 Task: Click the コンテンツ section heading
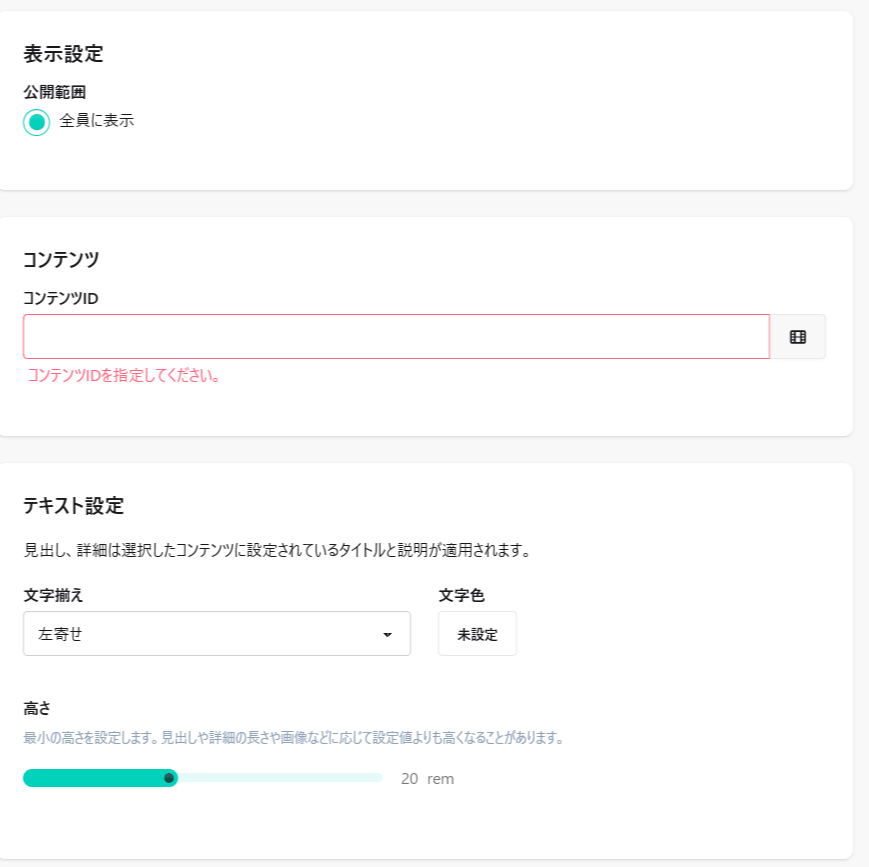point(61,259)
